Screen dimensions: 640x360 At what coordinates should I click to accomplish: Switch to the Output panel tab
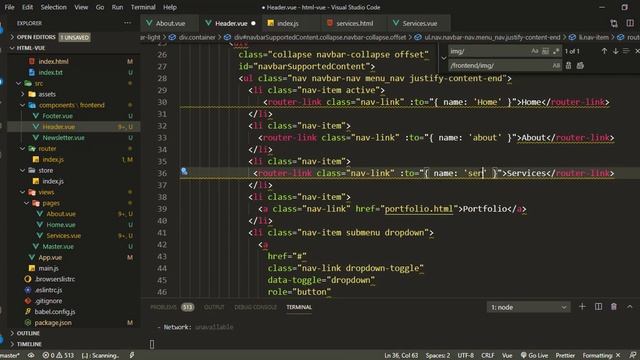214,307
